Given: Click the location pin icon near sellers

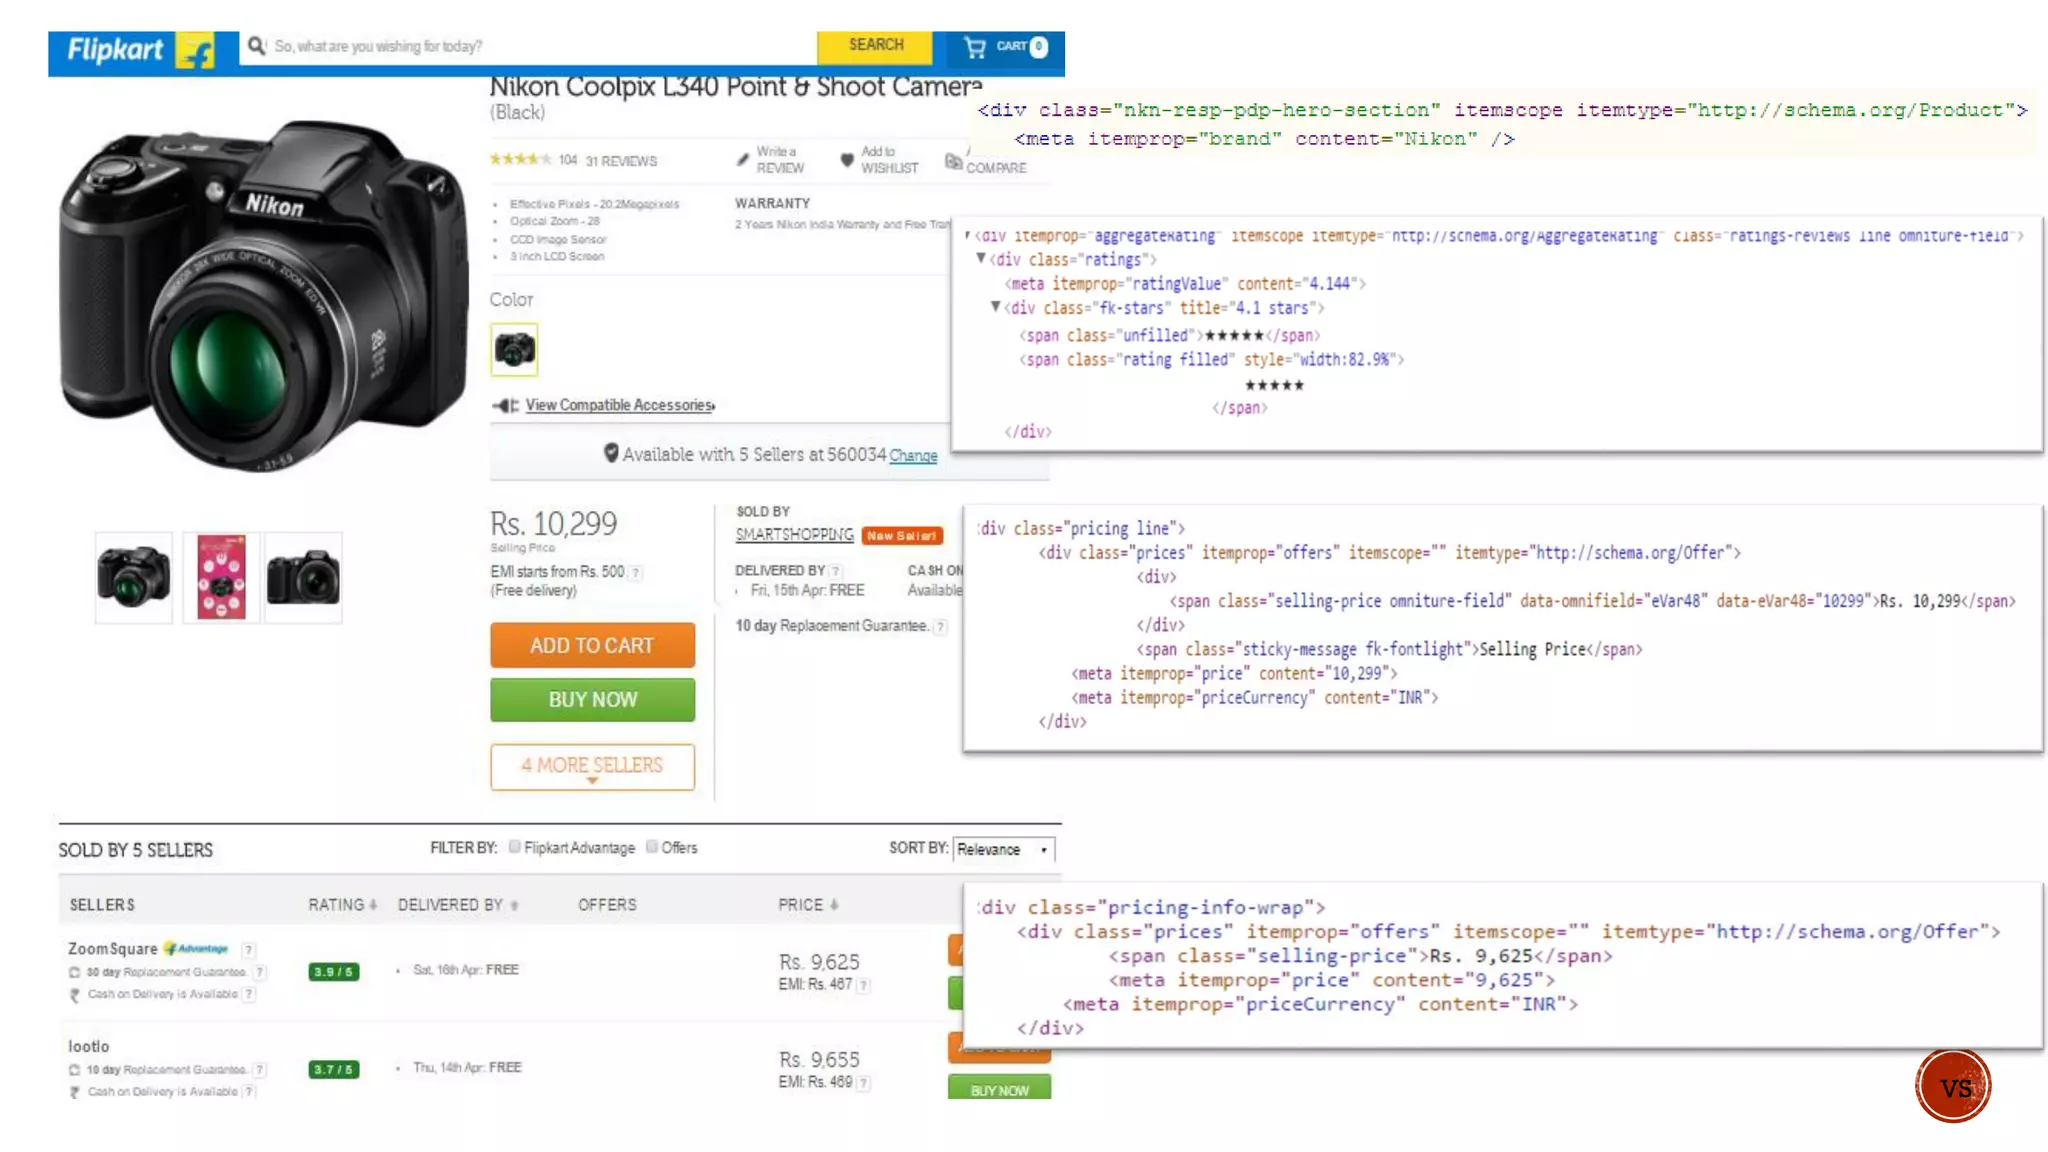Looking at the screenshot, I should (x=611, y=453).
